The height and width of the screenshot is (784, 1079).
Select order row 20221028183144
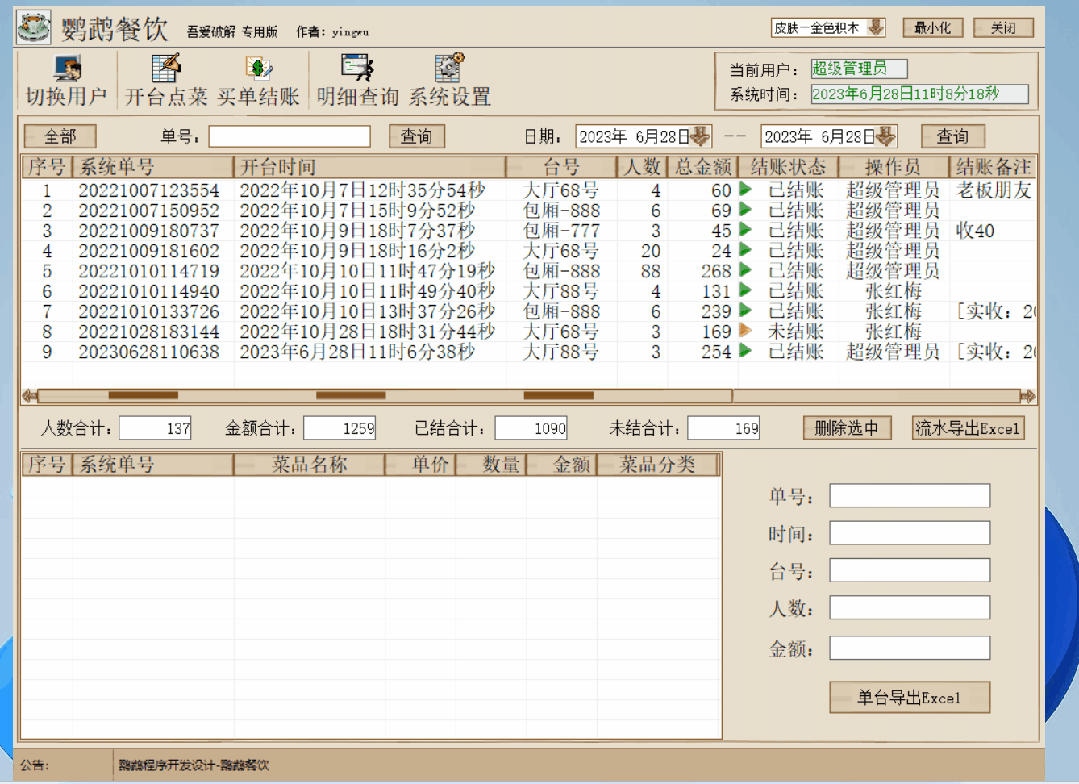click(528, 331)
